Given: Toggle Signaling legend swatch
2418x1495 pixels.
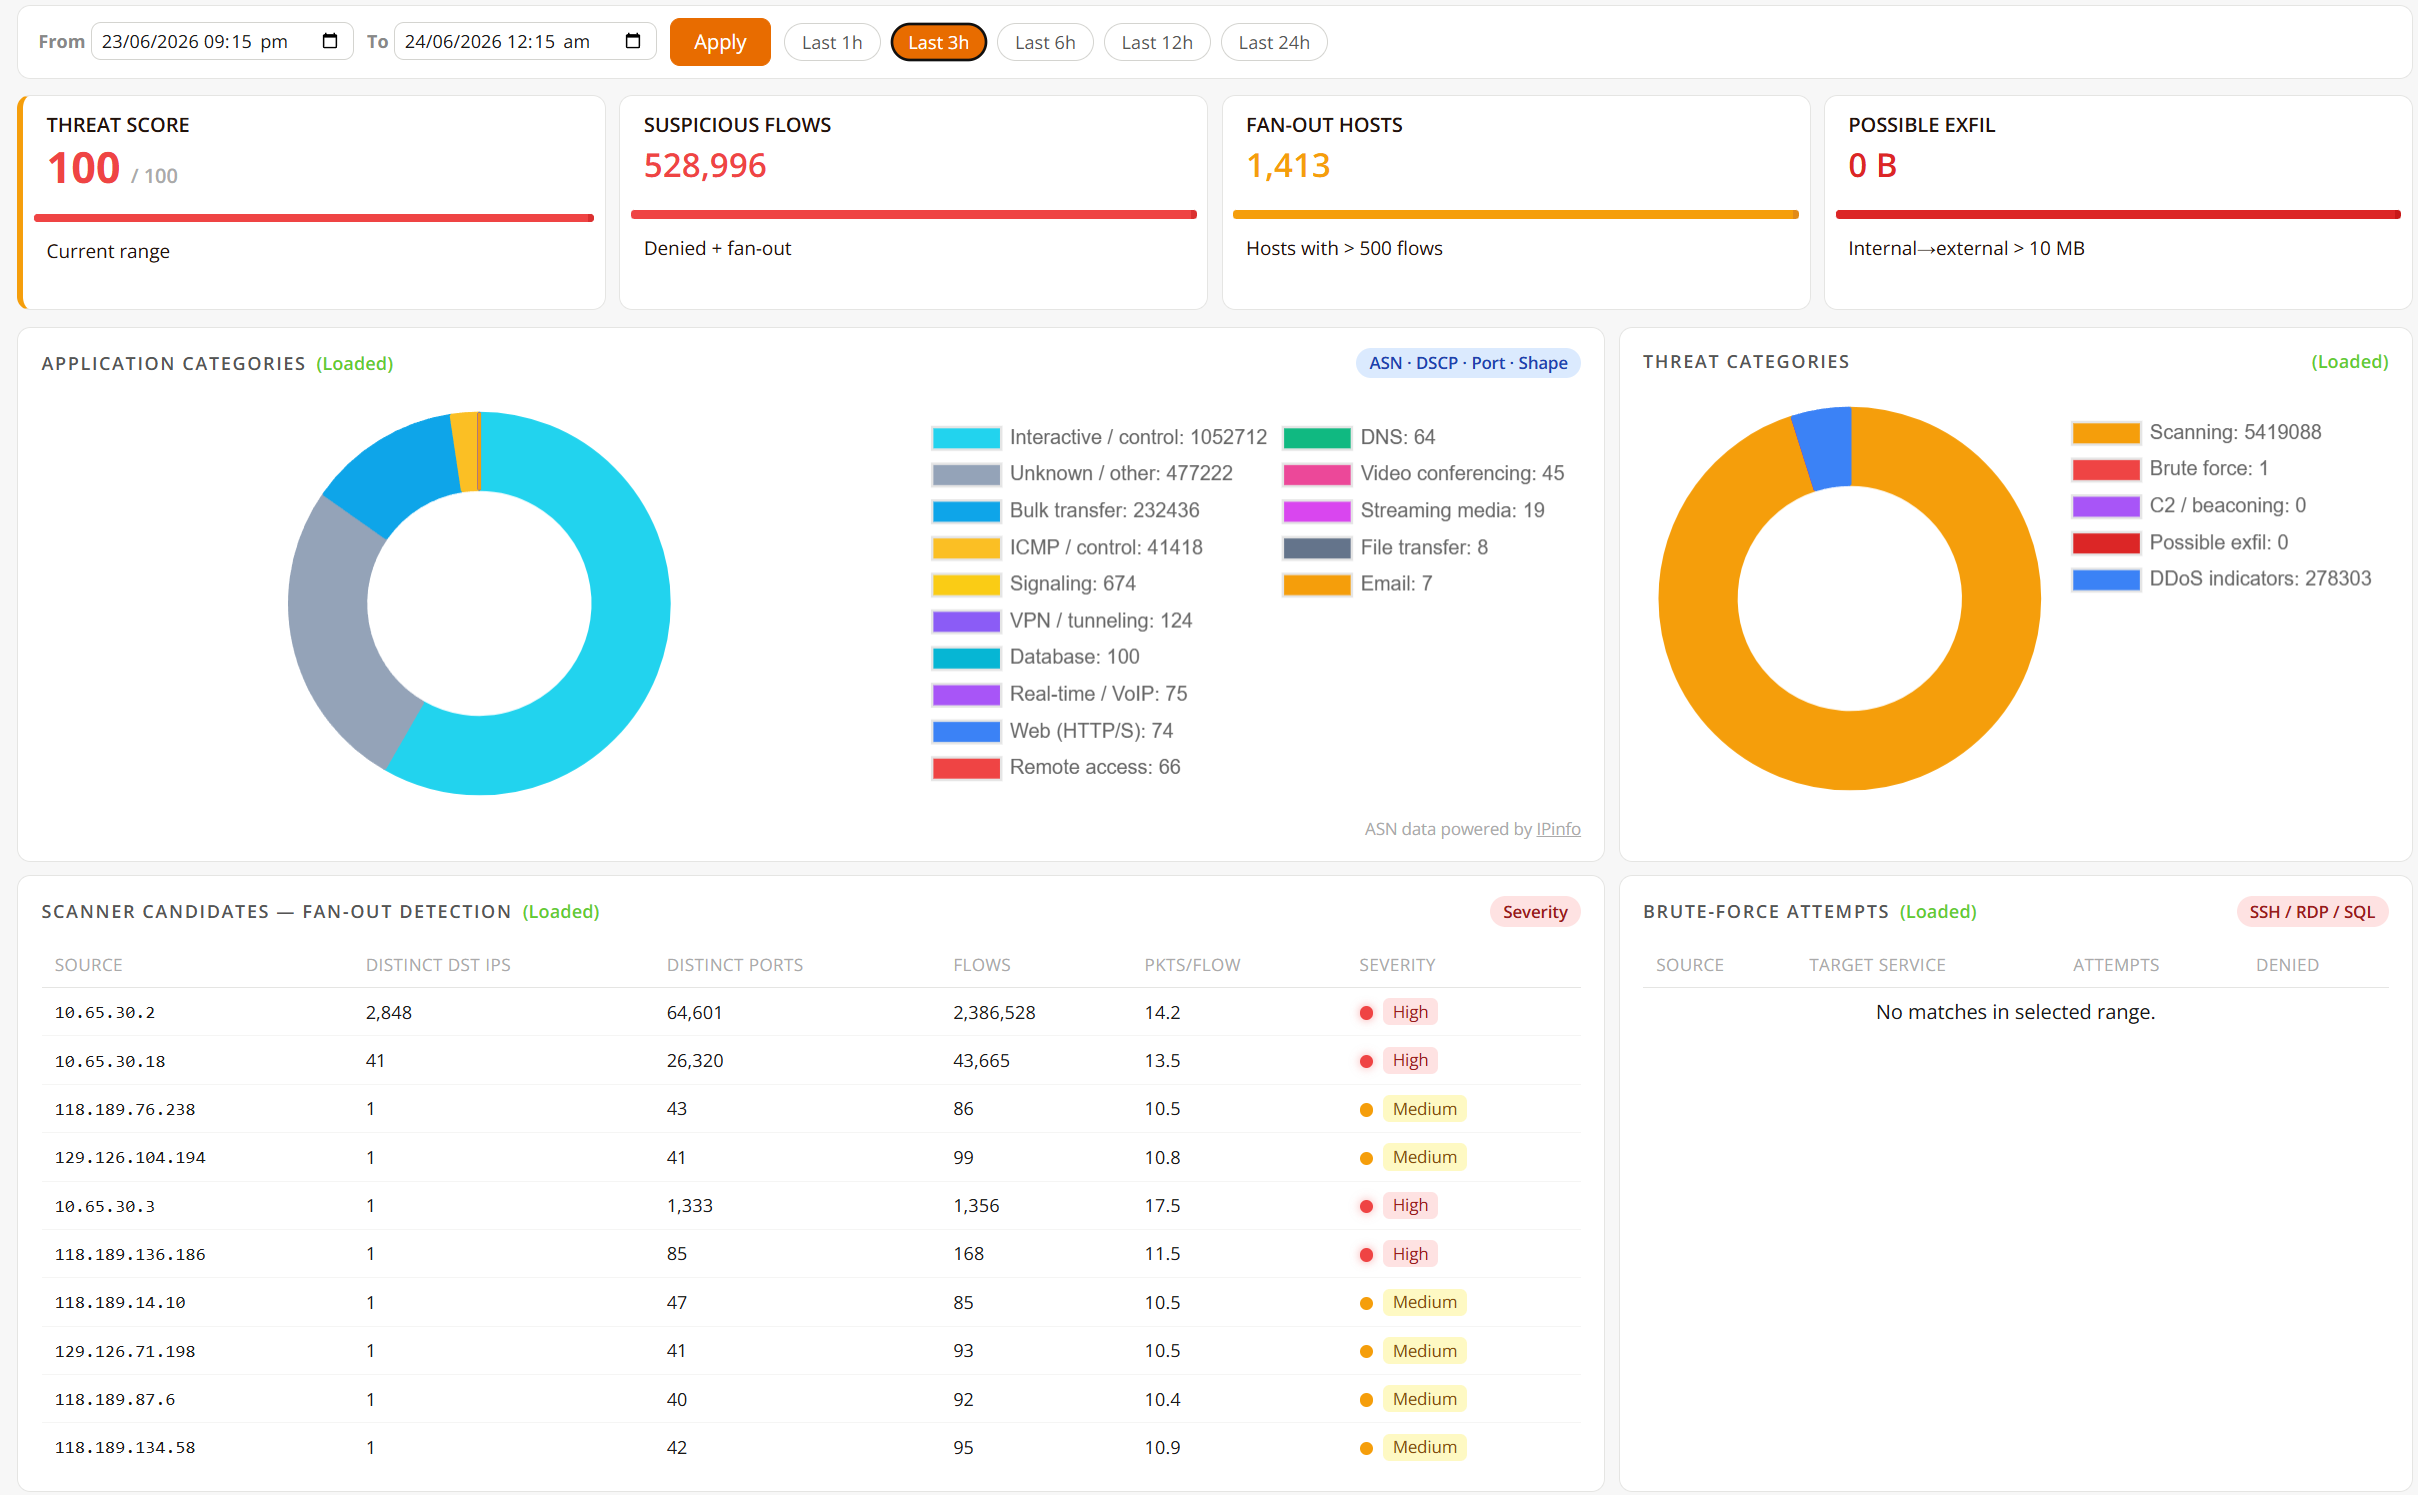Looking at the screenshot, I should click(966, 584).
